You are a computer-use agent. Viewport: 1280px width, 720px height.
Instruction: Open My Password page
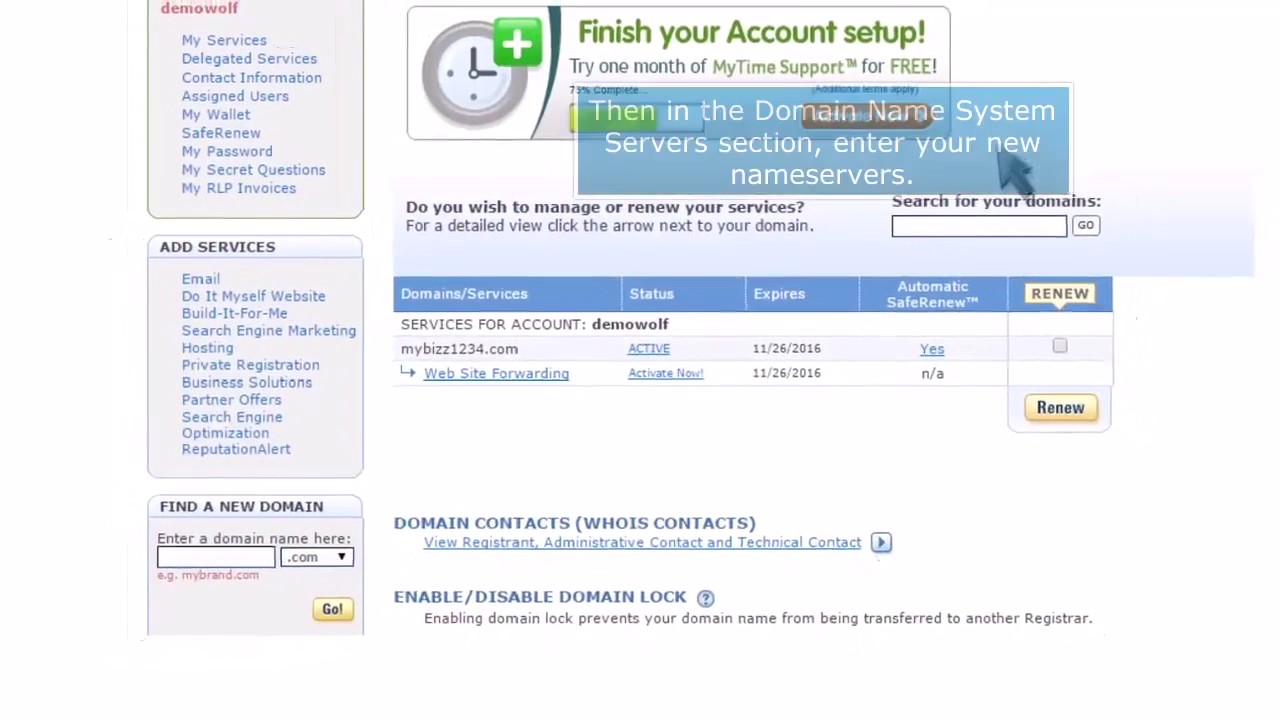click(x=227, y=151)
